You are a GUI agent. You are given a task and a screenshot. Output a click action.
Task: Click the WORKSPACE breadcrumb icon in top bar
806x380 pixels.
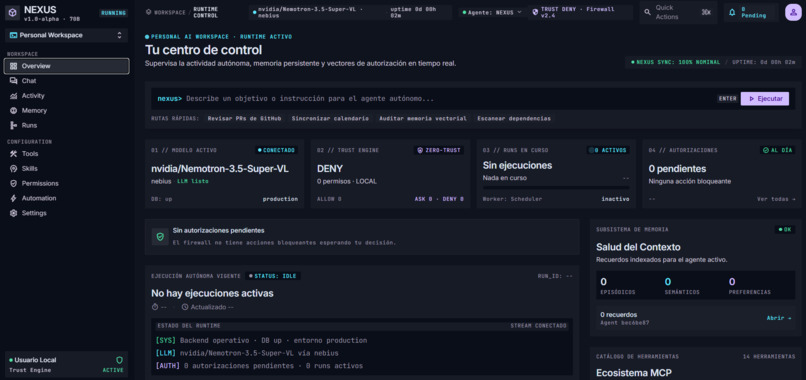149,12
